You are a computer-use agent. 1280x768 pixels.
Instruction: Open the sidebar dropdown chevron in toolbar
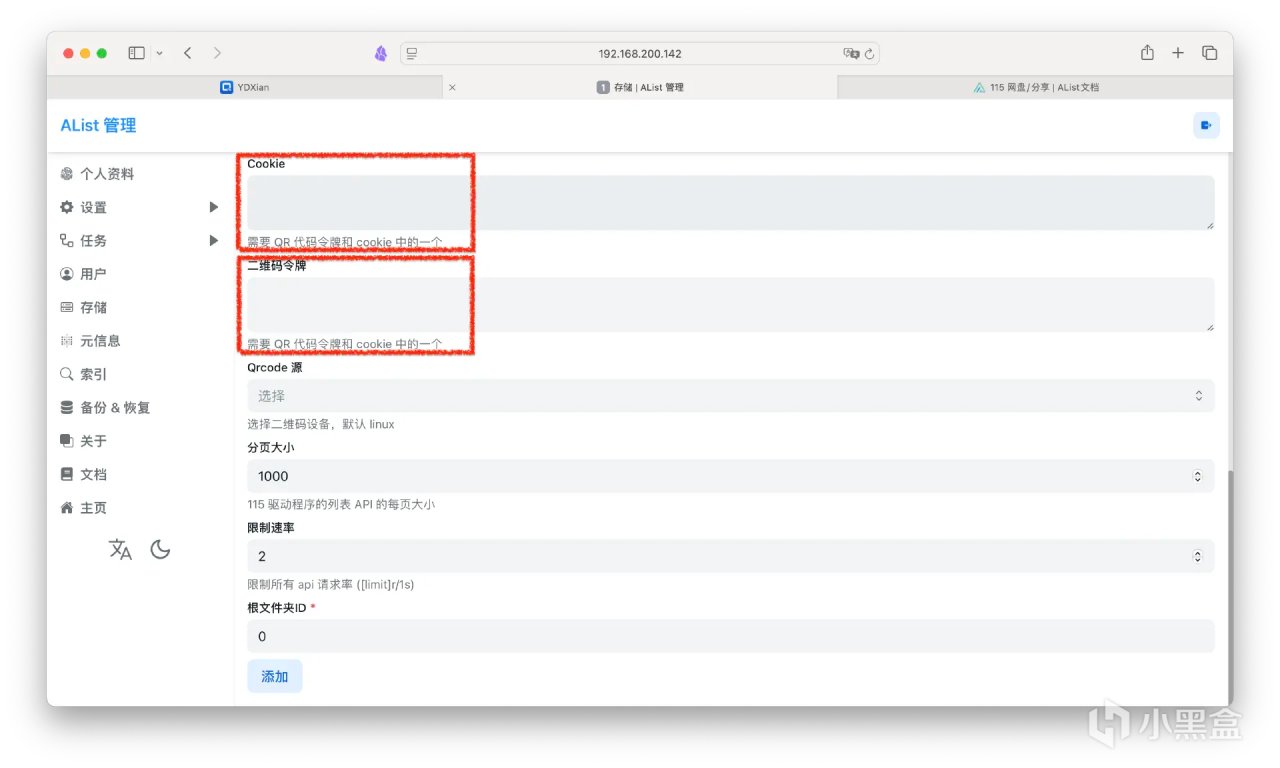[159, 53]
